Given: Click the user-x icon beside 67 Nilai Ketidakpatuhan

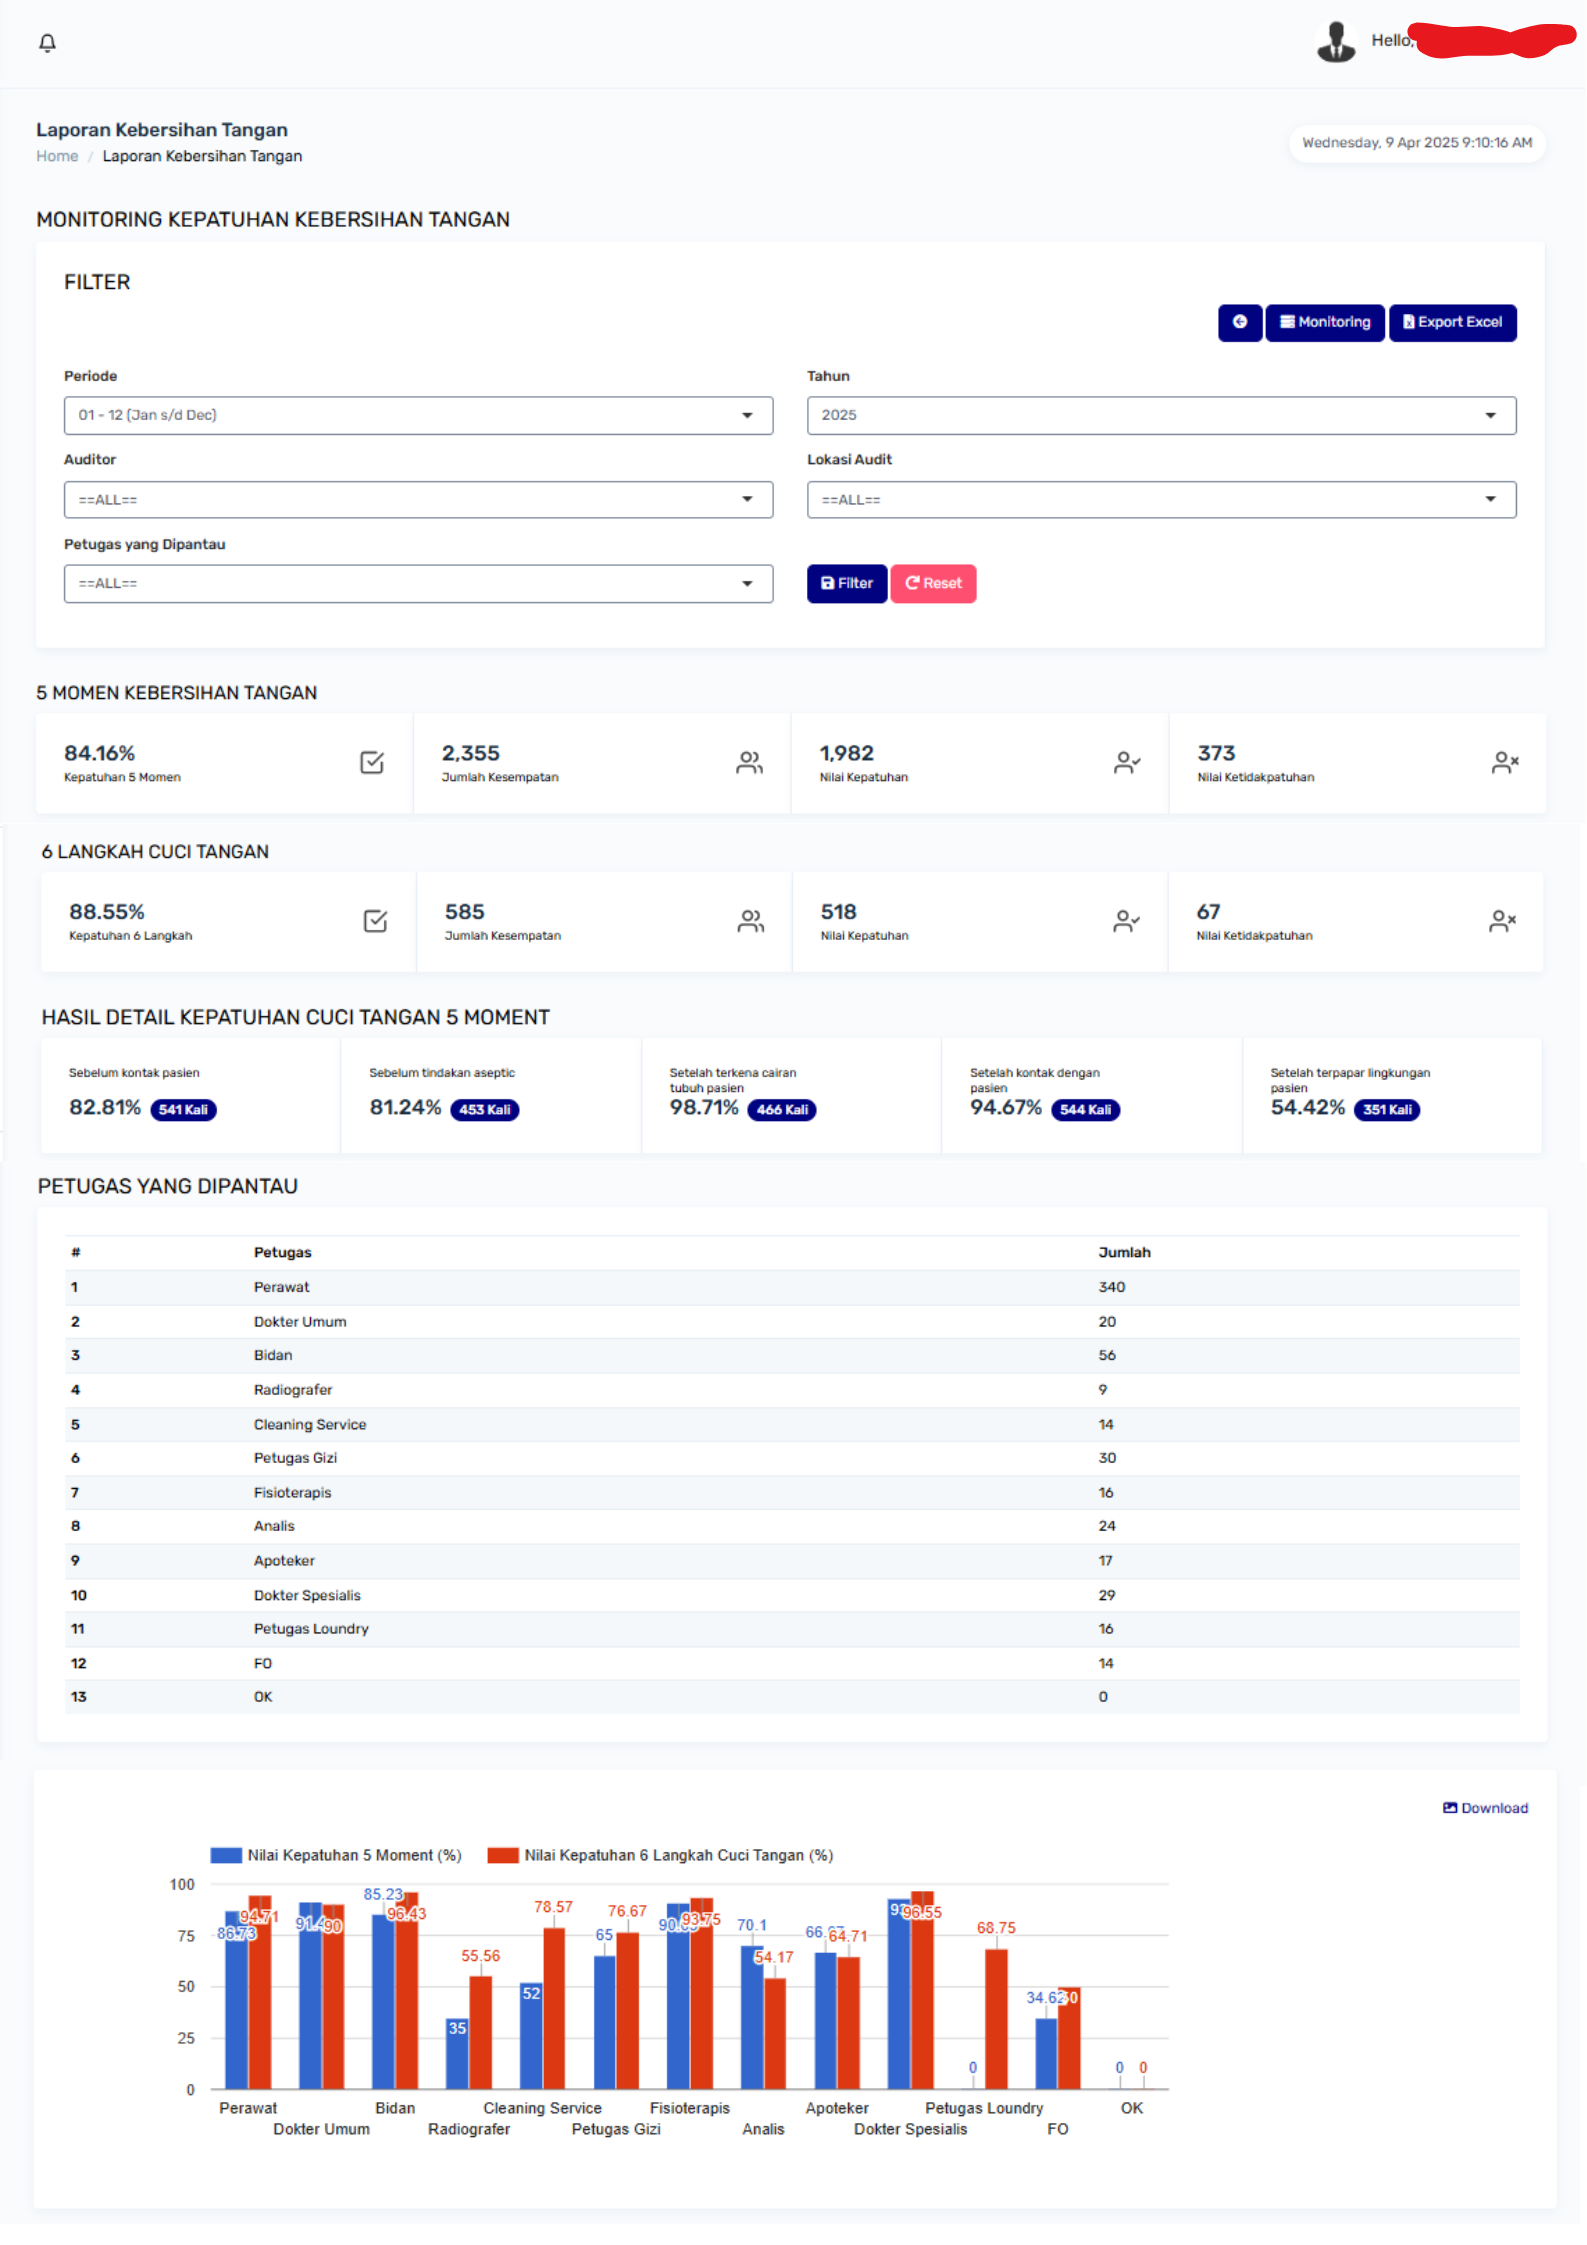Looking at the screenshot, I should tap(1502, 921).
